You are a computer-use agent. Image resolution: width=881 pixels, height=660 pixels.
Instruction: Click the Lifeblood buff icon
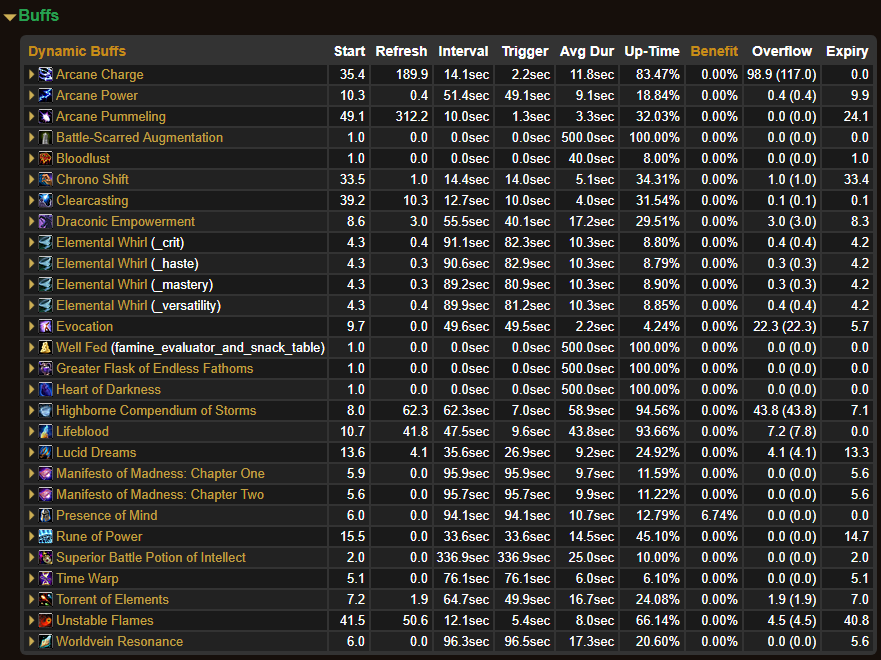click(46, 432)
